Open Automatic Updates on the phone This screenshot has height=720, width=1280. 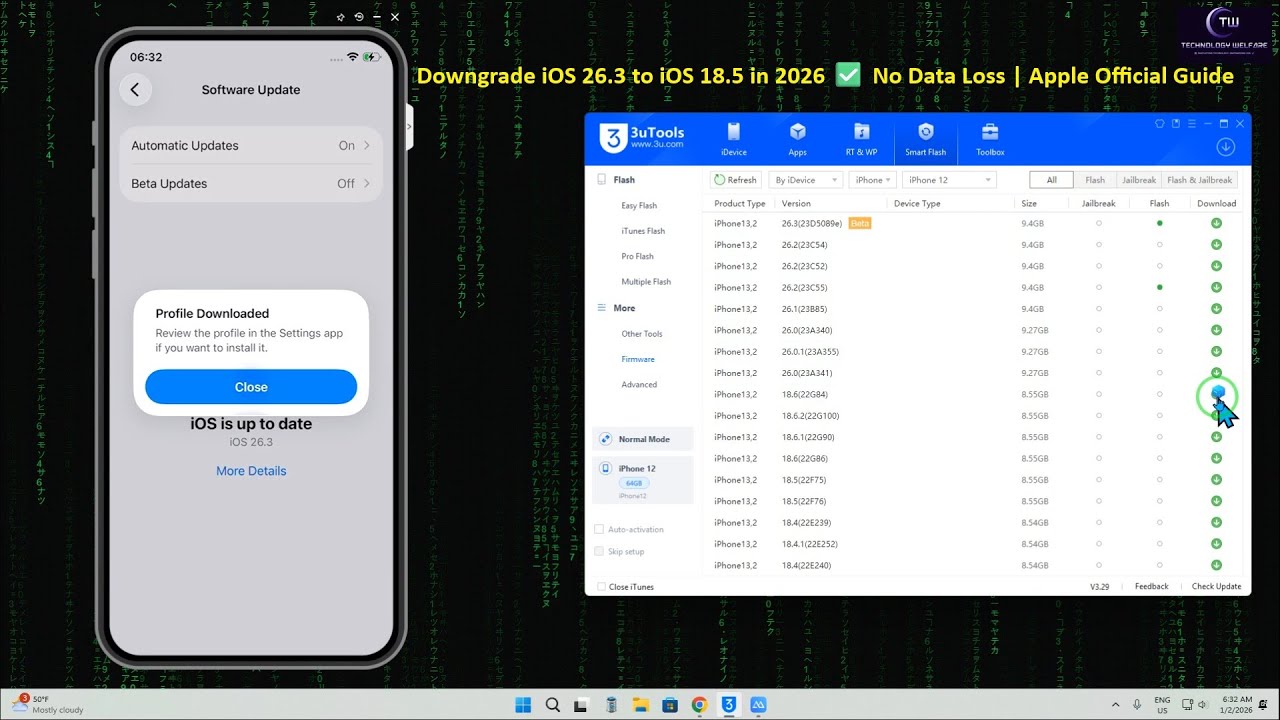tap(251, 146)
